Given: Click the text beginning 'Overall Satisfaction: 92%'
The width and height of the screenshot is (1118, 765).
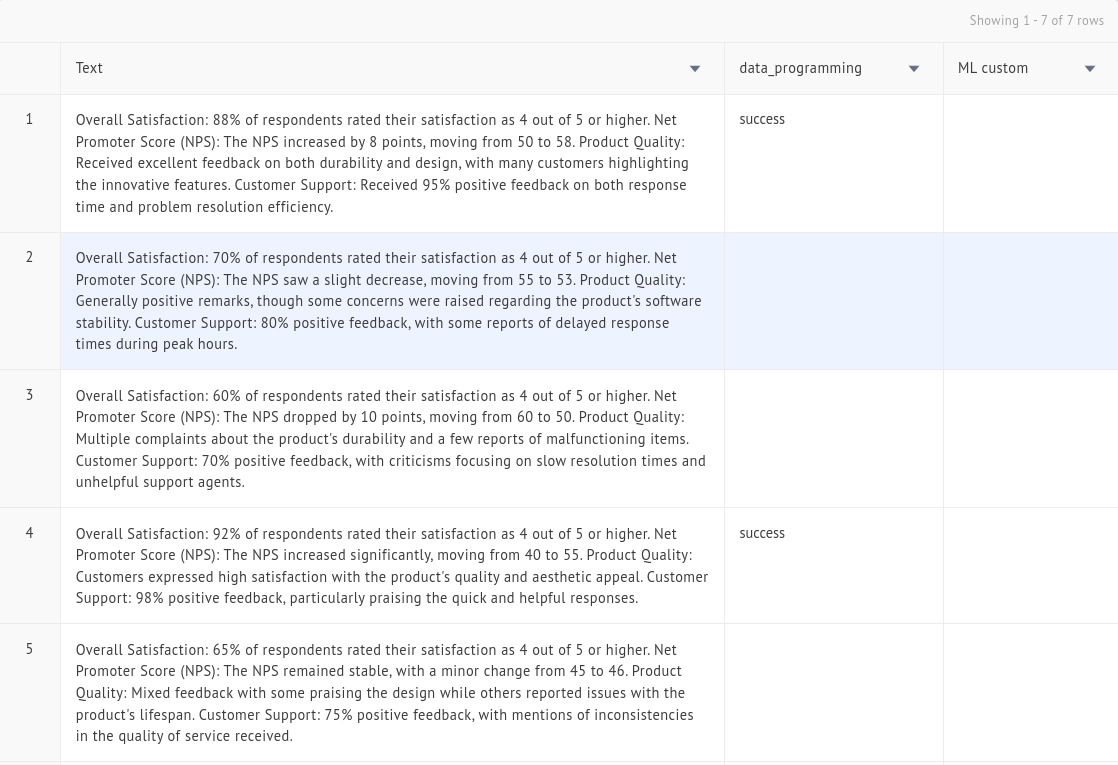Looking at the screenshot, I should click(x=392, y=565).
